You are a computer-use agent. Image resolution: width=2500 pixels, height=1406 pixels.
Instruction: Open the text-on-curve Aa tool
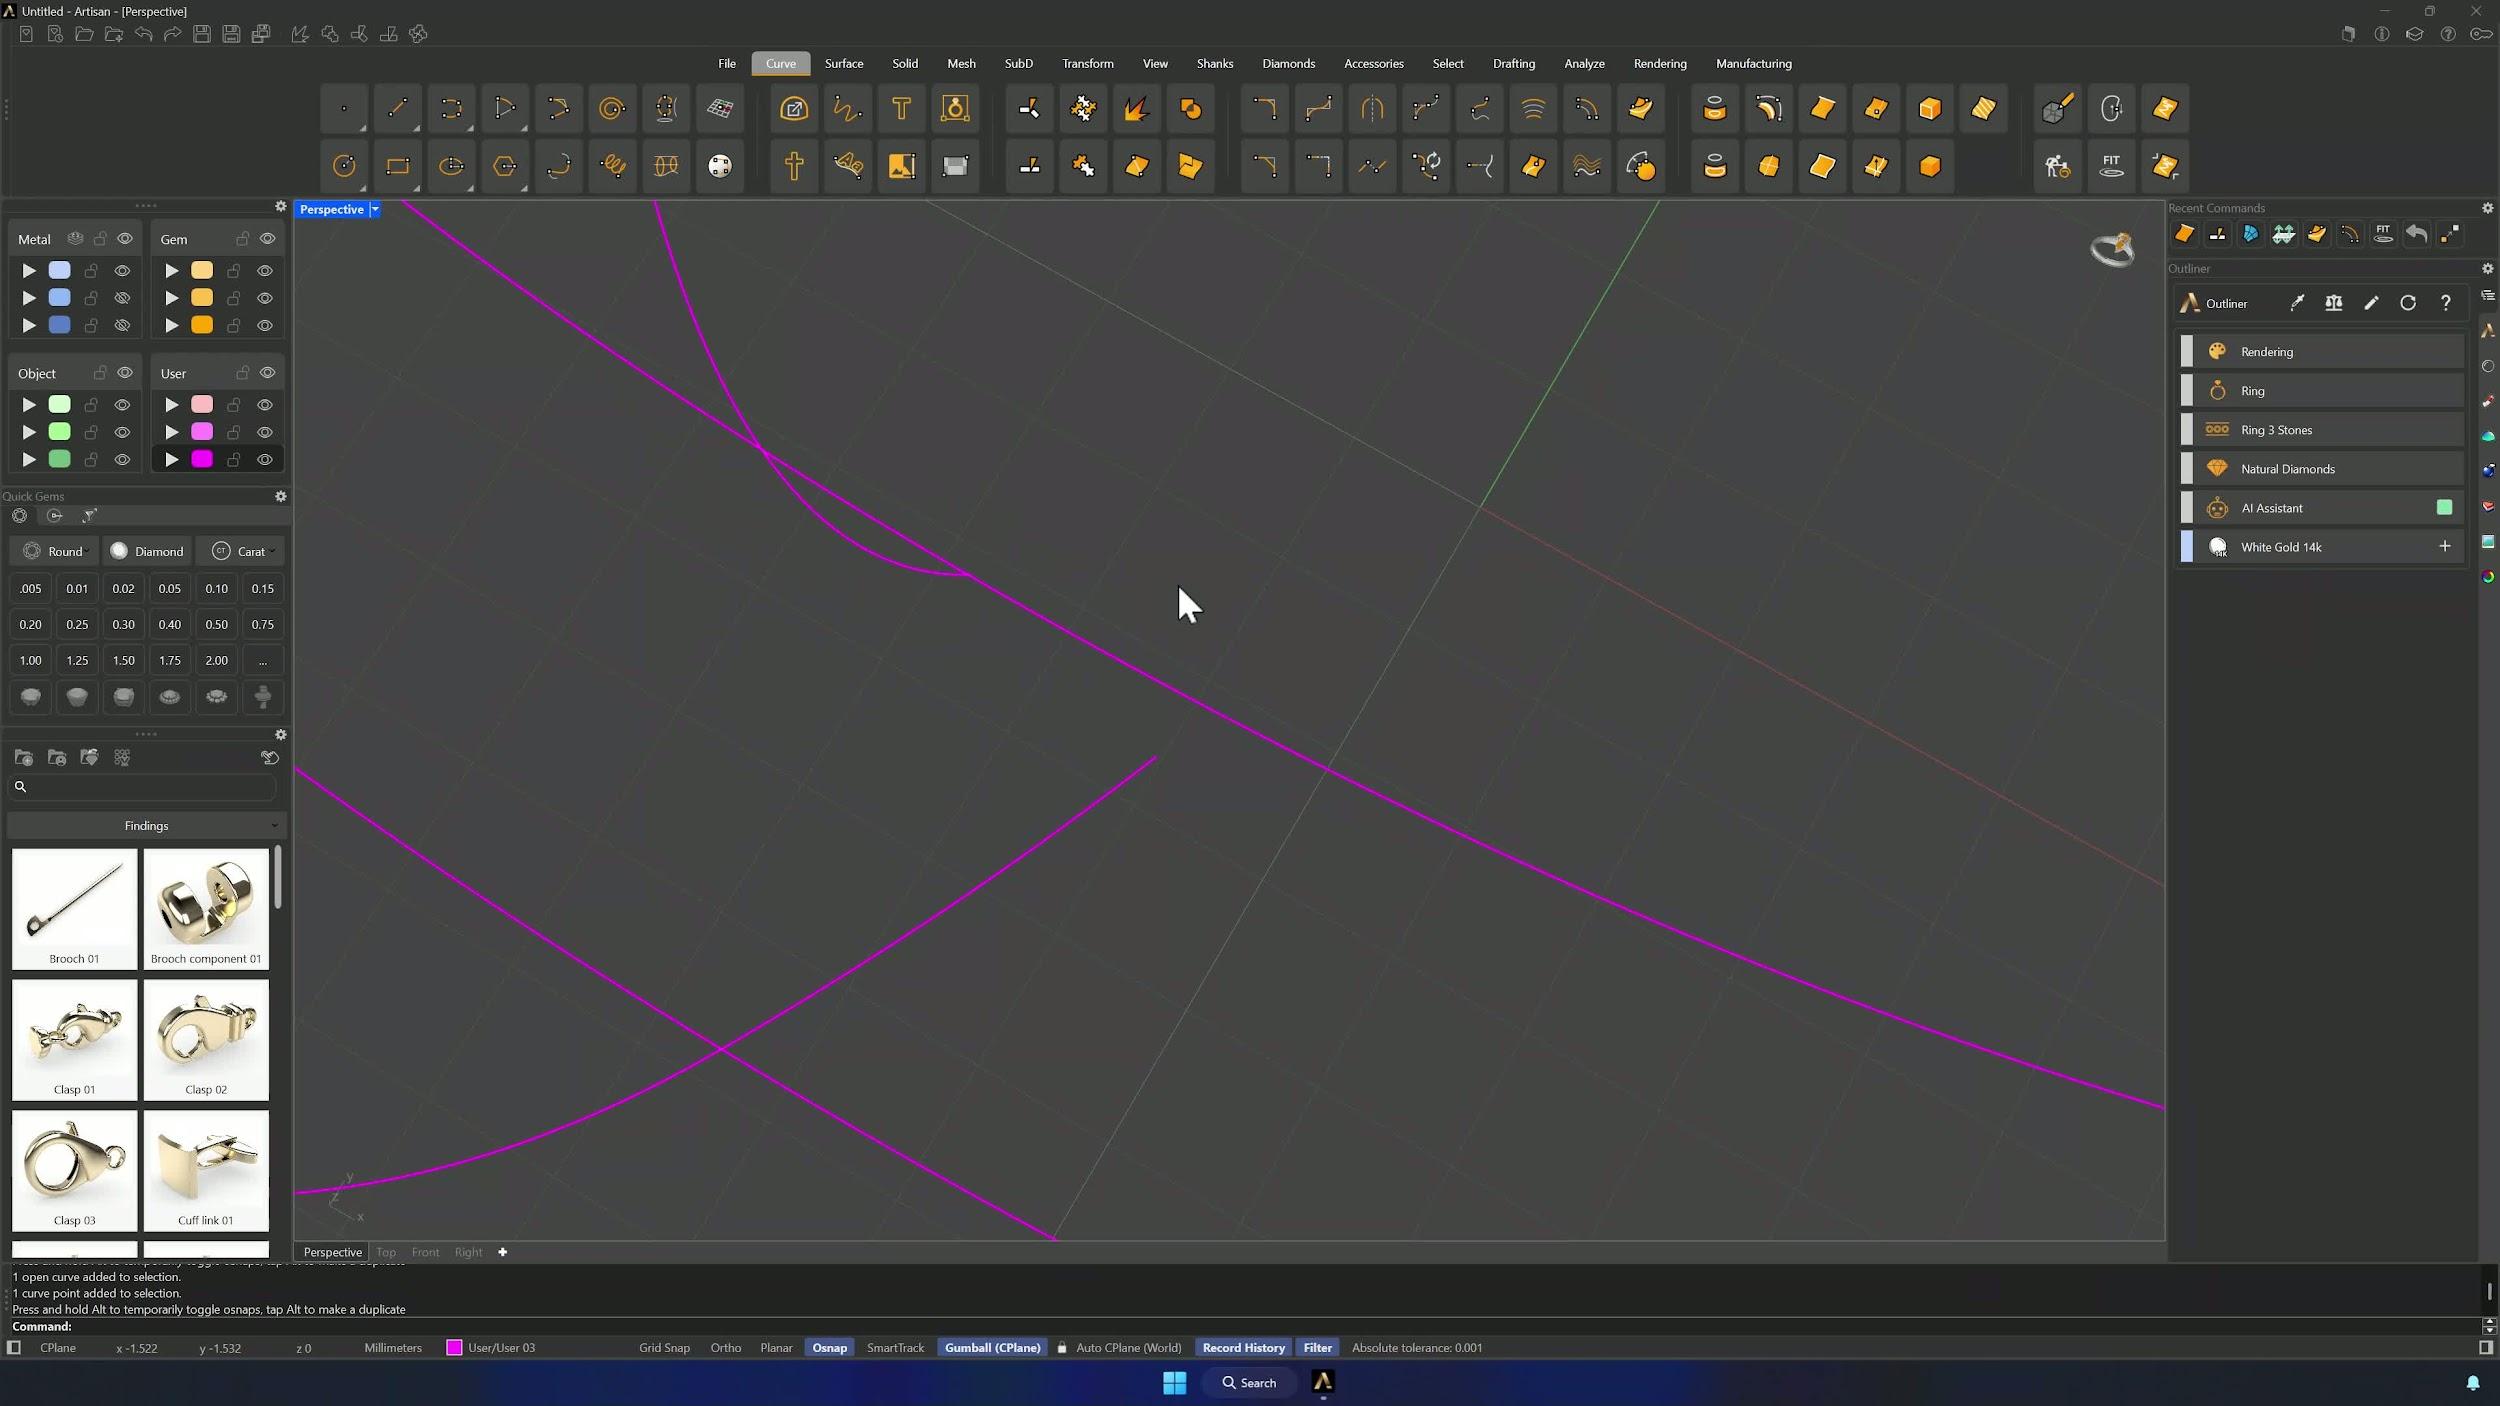tap(848, 166)
